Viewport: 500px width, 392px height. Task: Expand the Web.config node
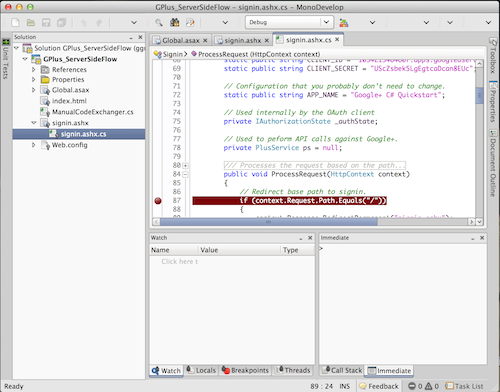[33, 145]
